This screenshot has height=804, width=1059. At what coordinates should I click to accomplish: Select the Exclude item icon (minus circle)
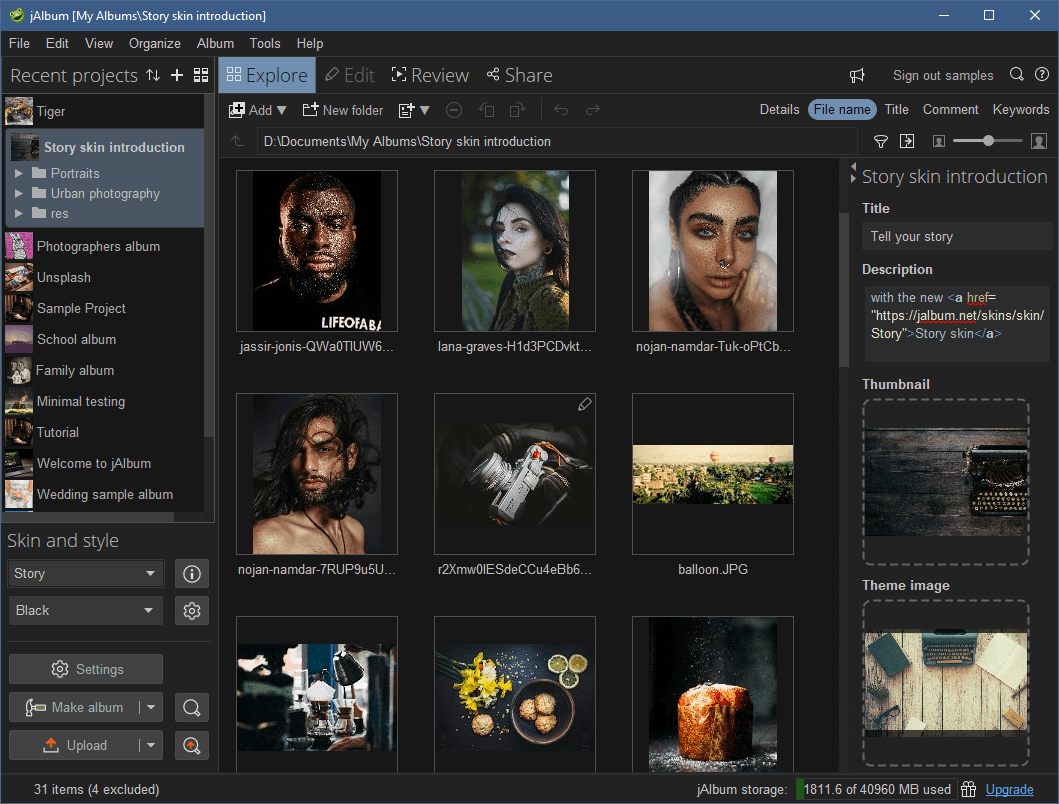(453, 110)
